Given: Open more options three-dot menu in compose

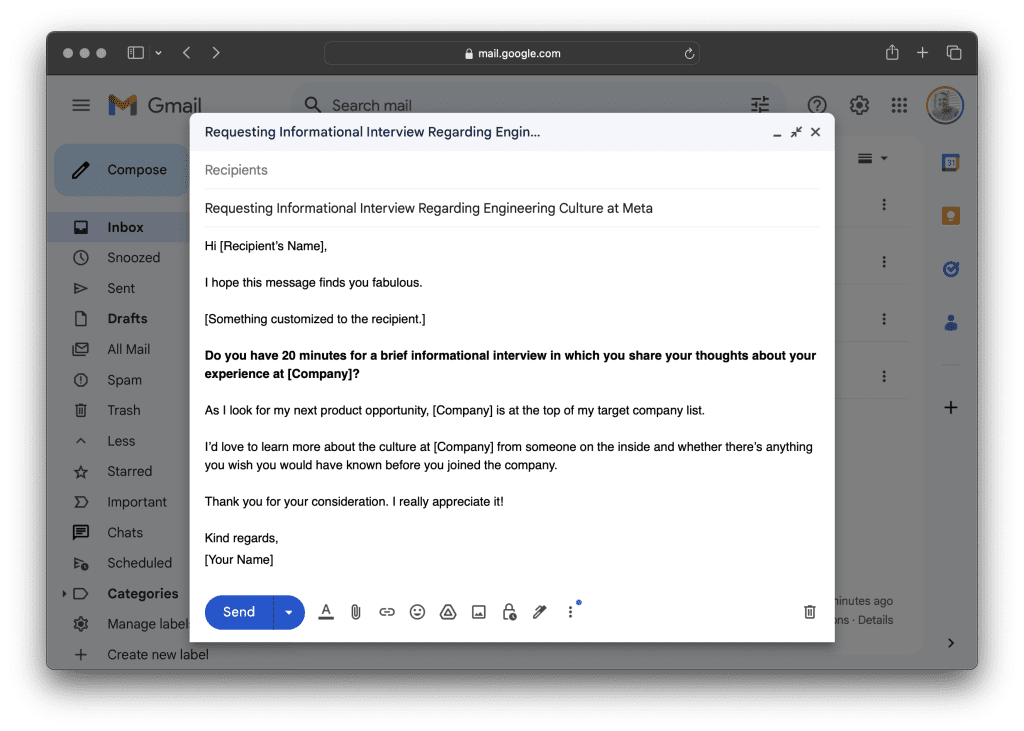Looking at the screenshot, I should [x=570, y=612].
